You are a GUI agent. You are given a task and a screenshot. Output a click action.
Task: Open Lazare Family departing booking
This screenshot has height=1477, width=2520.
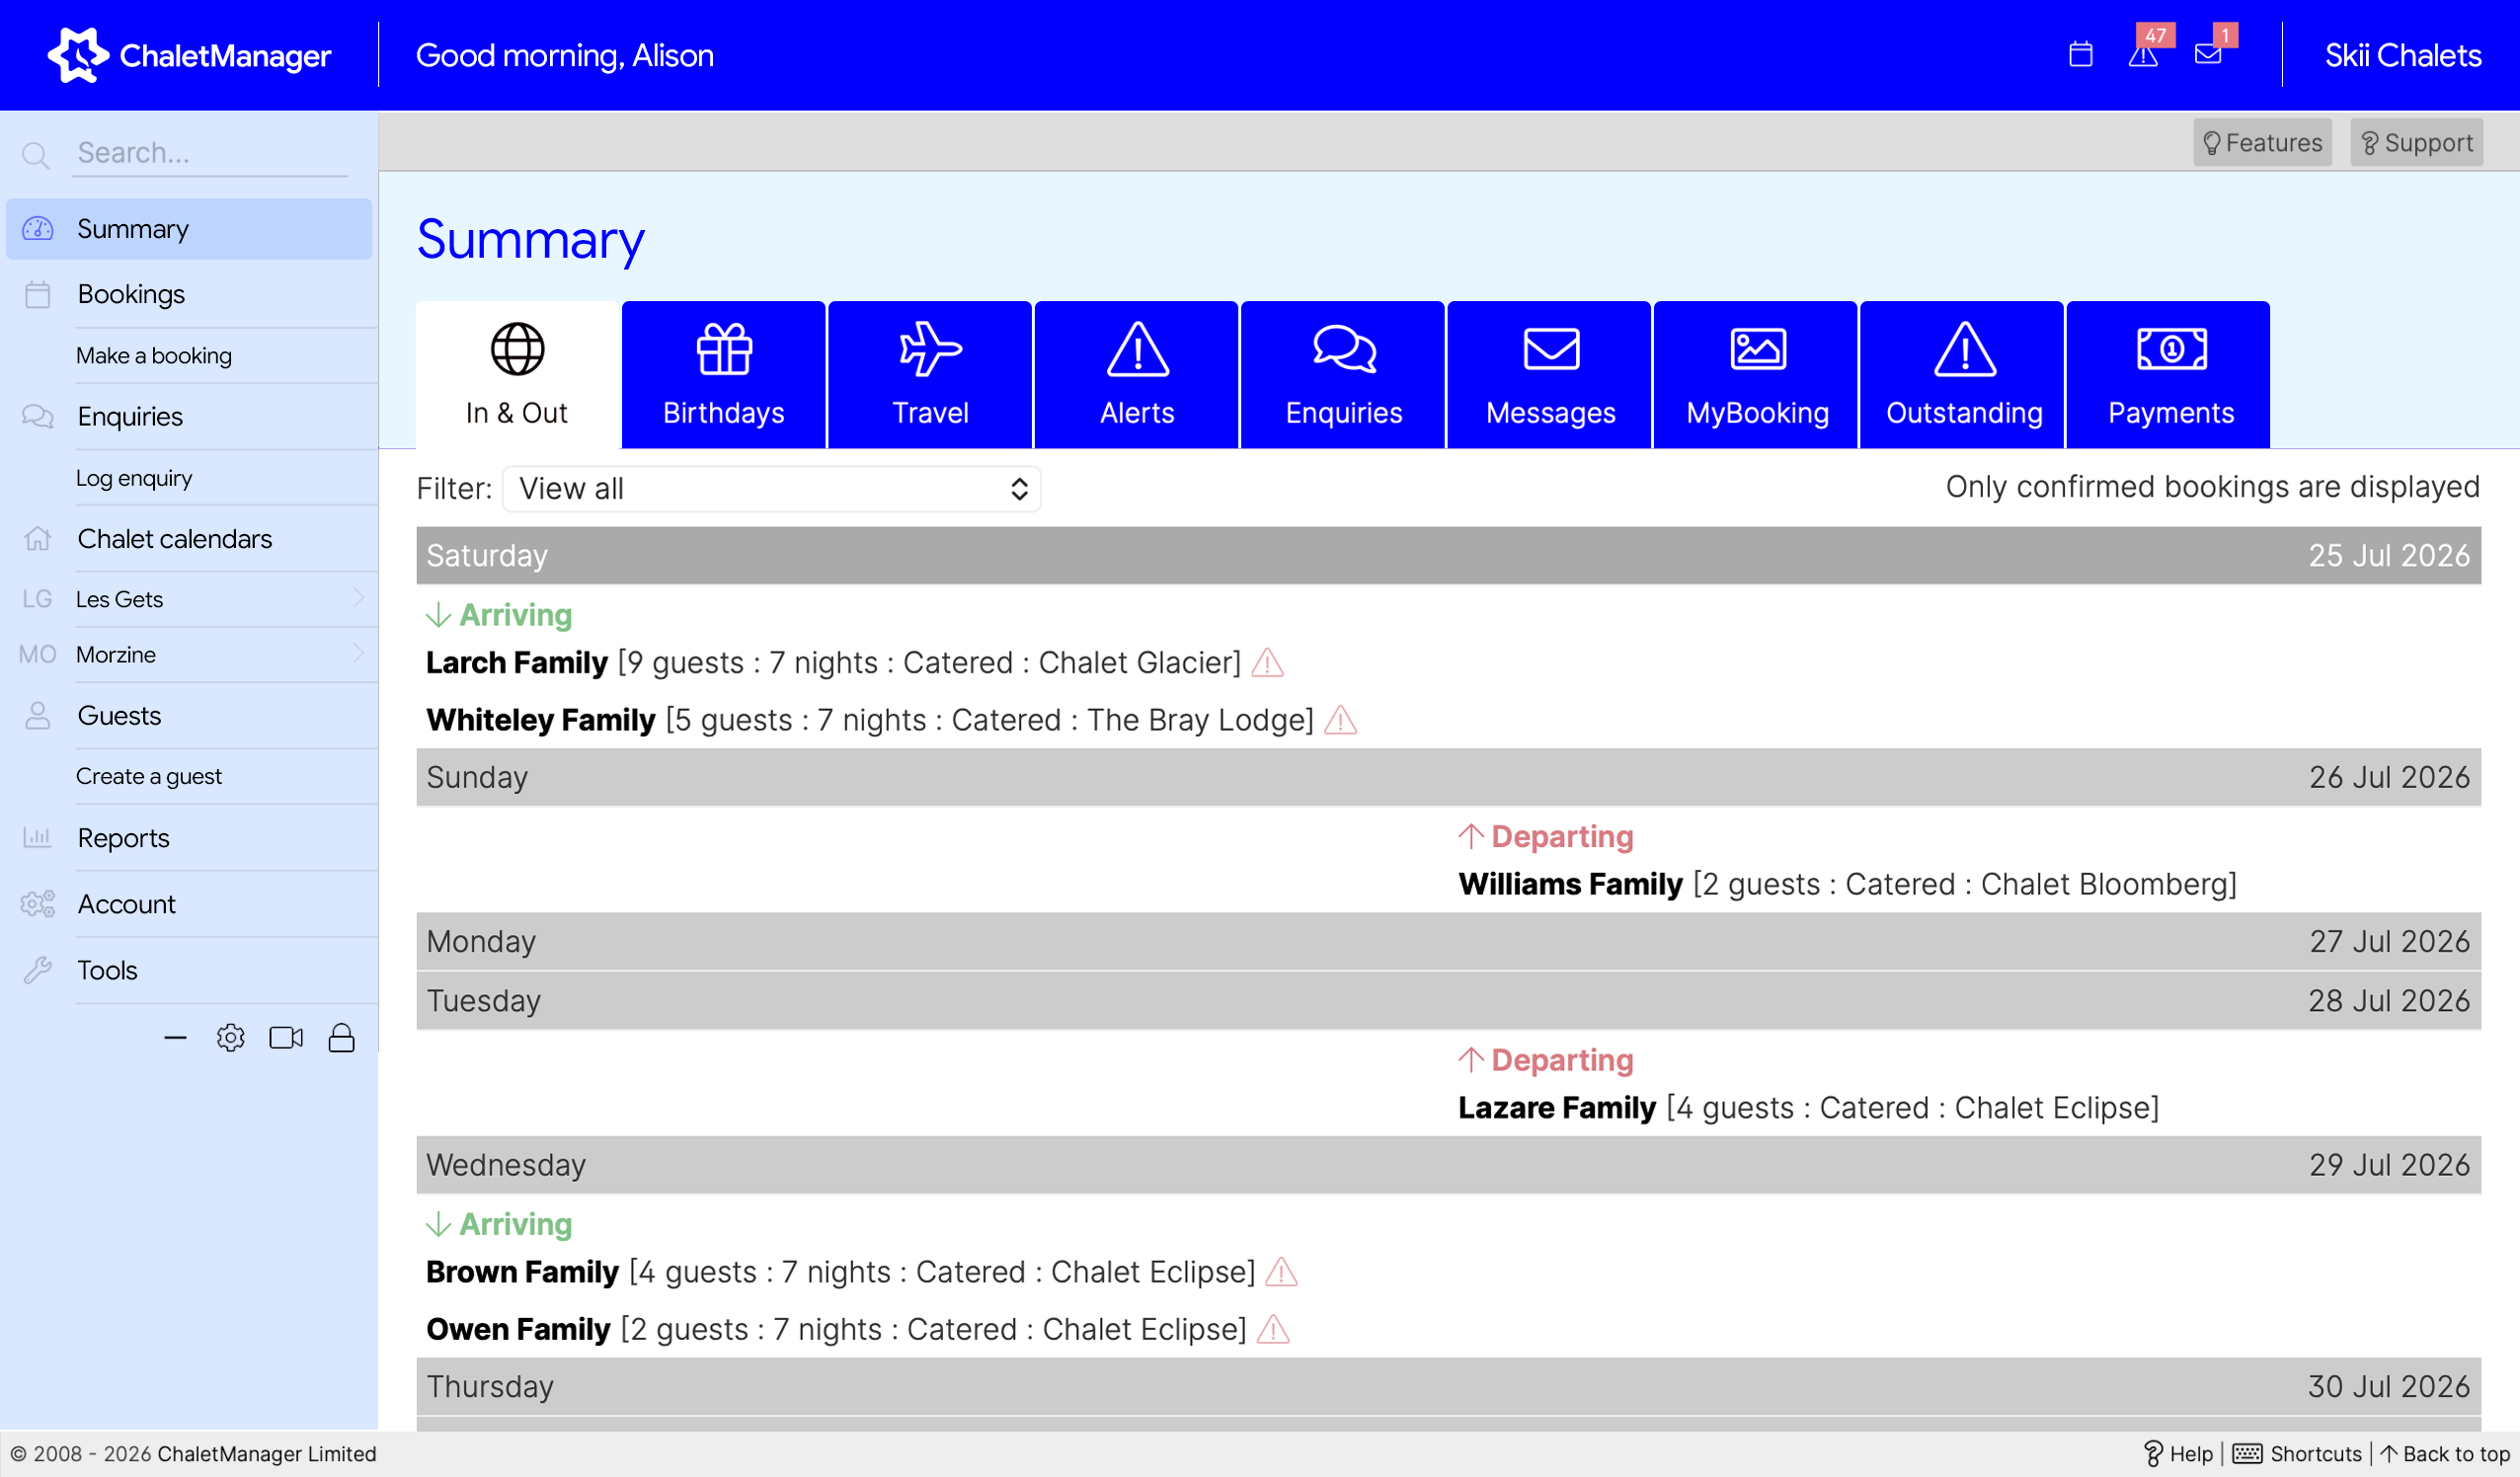coord(1557,1108)
